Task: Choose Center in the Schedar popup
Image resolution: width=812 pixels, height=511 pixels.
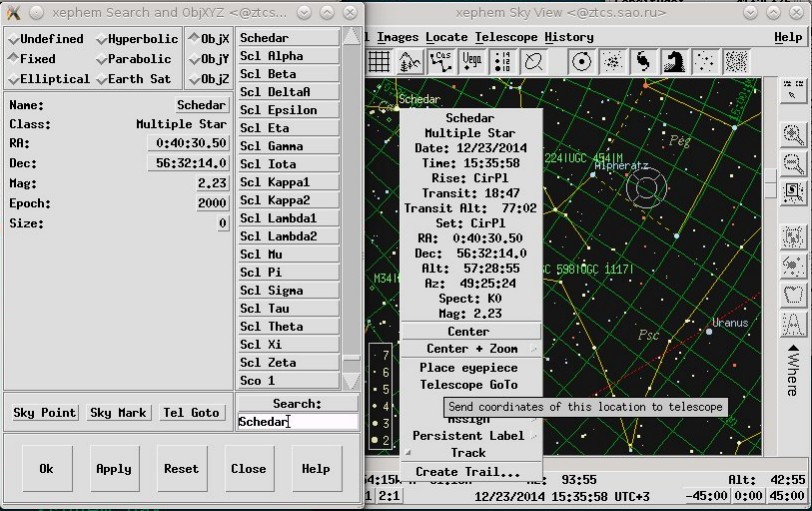Action: 471,331
